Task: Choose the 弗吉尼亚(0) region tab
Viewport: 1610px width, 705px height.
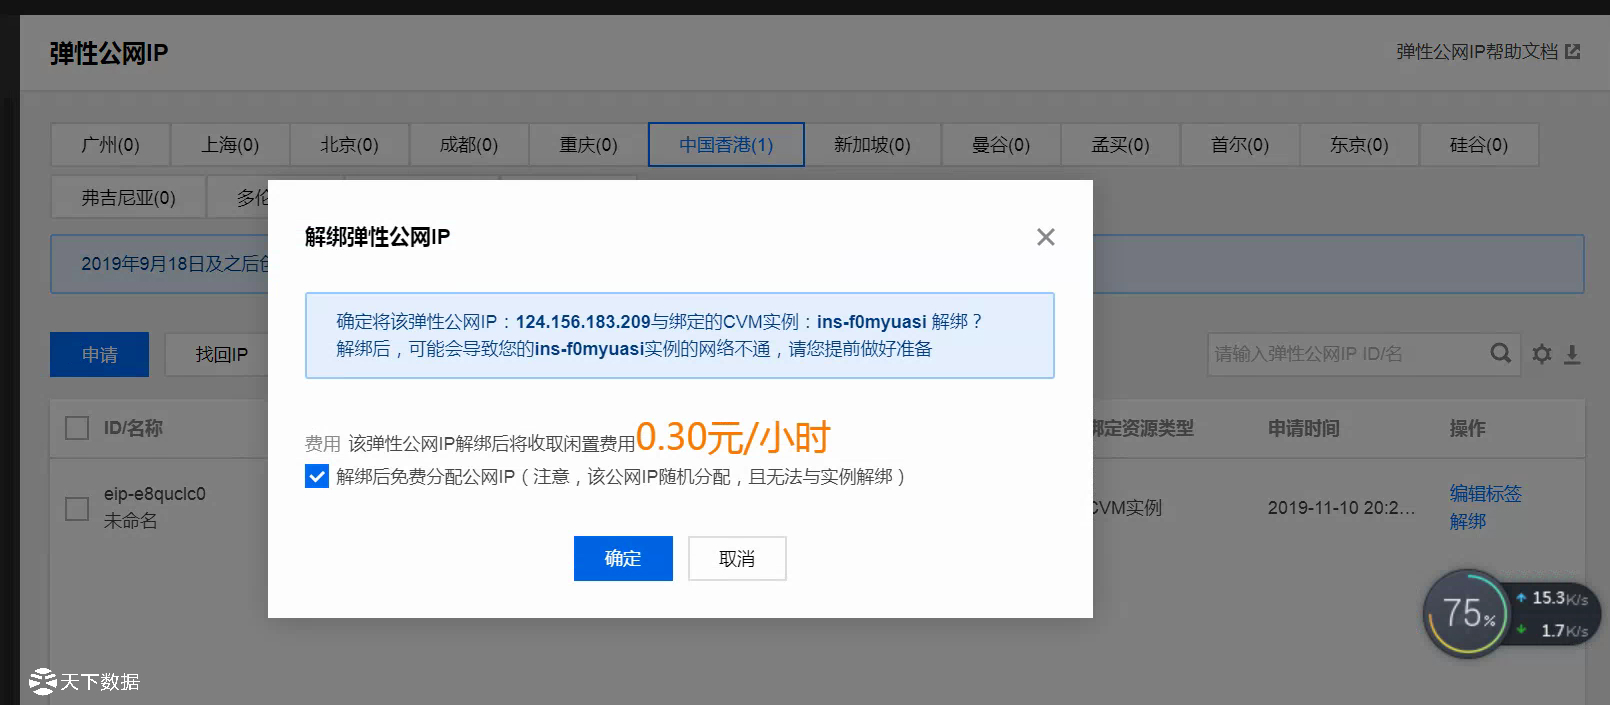Action: [x=128, y=198]
